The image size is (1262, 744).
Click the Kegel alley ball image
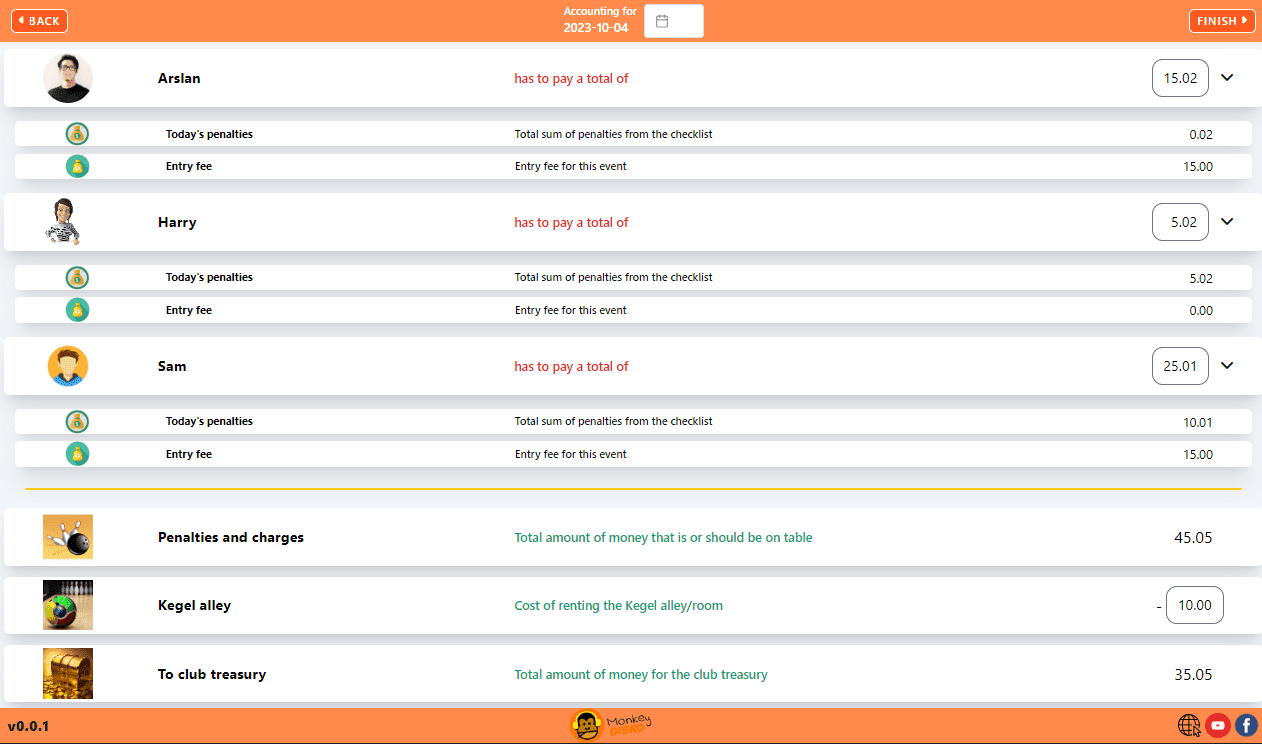point(68,605)
